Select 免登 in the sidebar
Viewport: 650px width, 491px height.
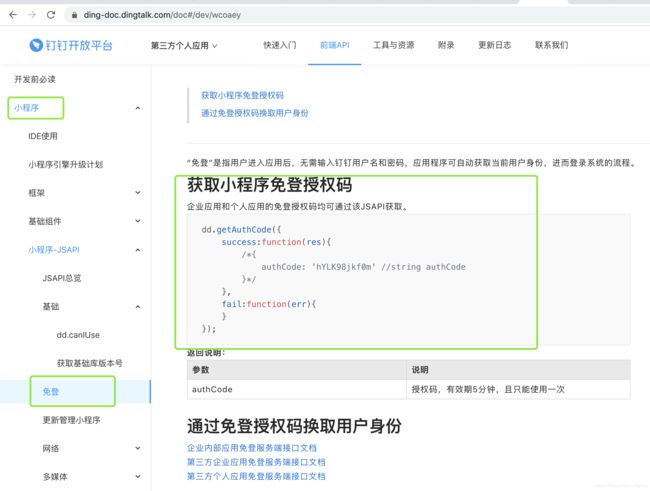[x=51, y=391]
